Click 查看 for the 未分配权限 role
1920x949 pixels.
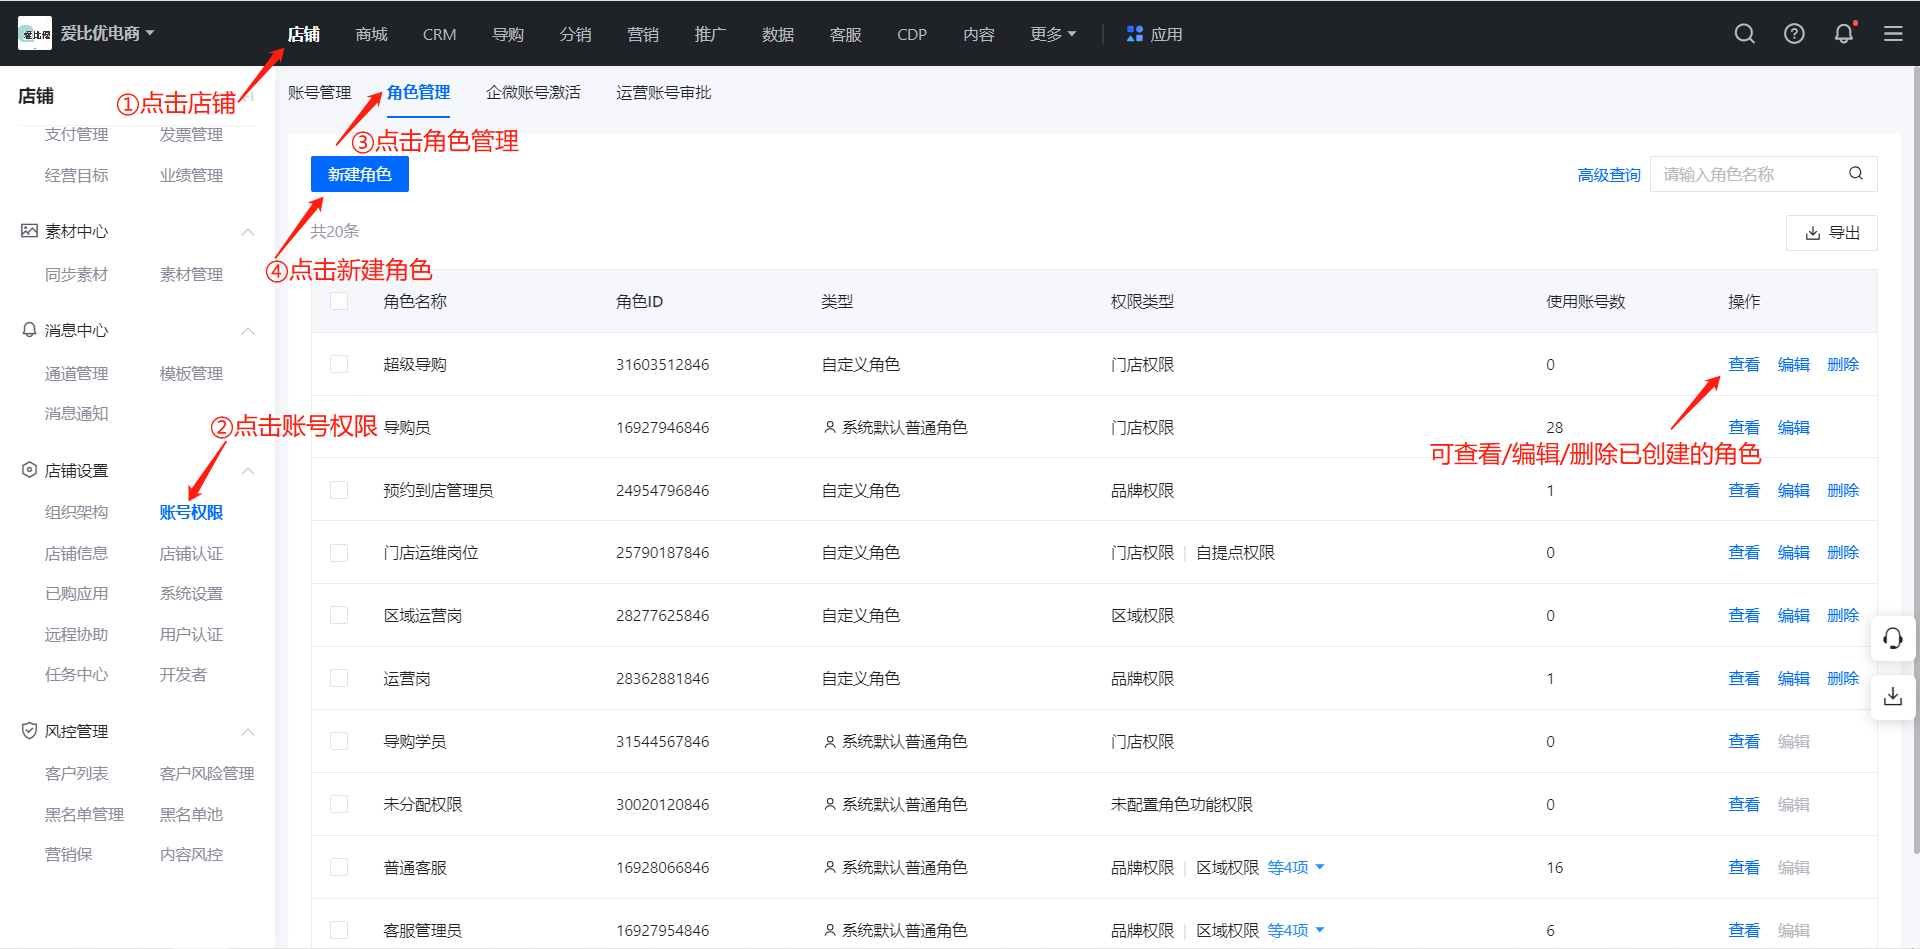[1744, 804]
